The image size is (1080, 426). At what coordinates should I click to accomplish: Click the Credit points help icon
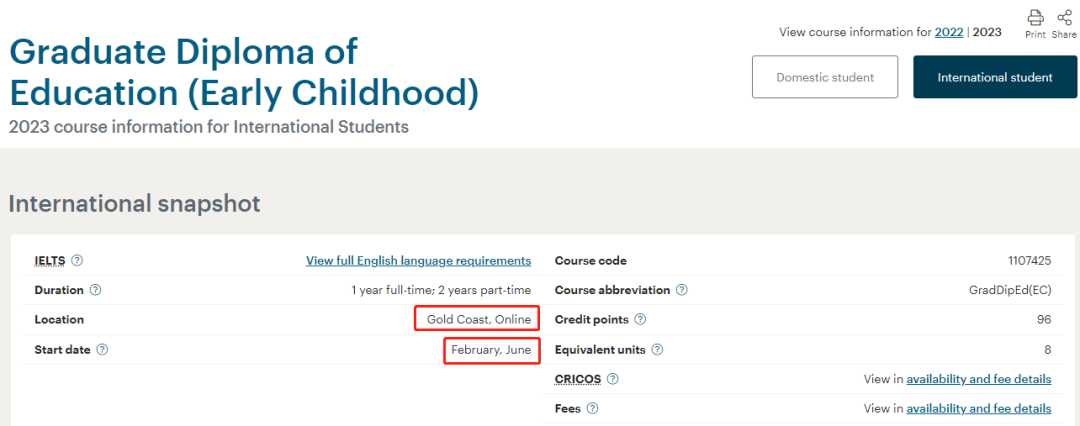pyautogui.click(x=640, y=320)
